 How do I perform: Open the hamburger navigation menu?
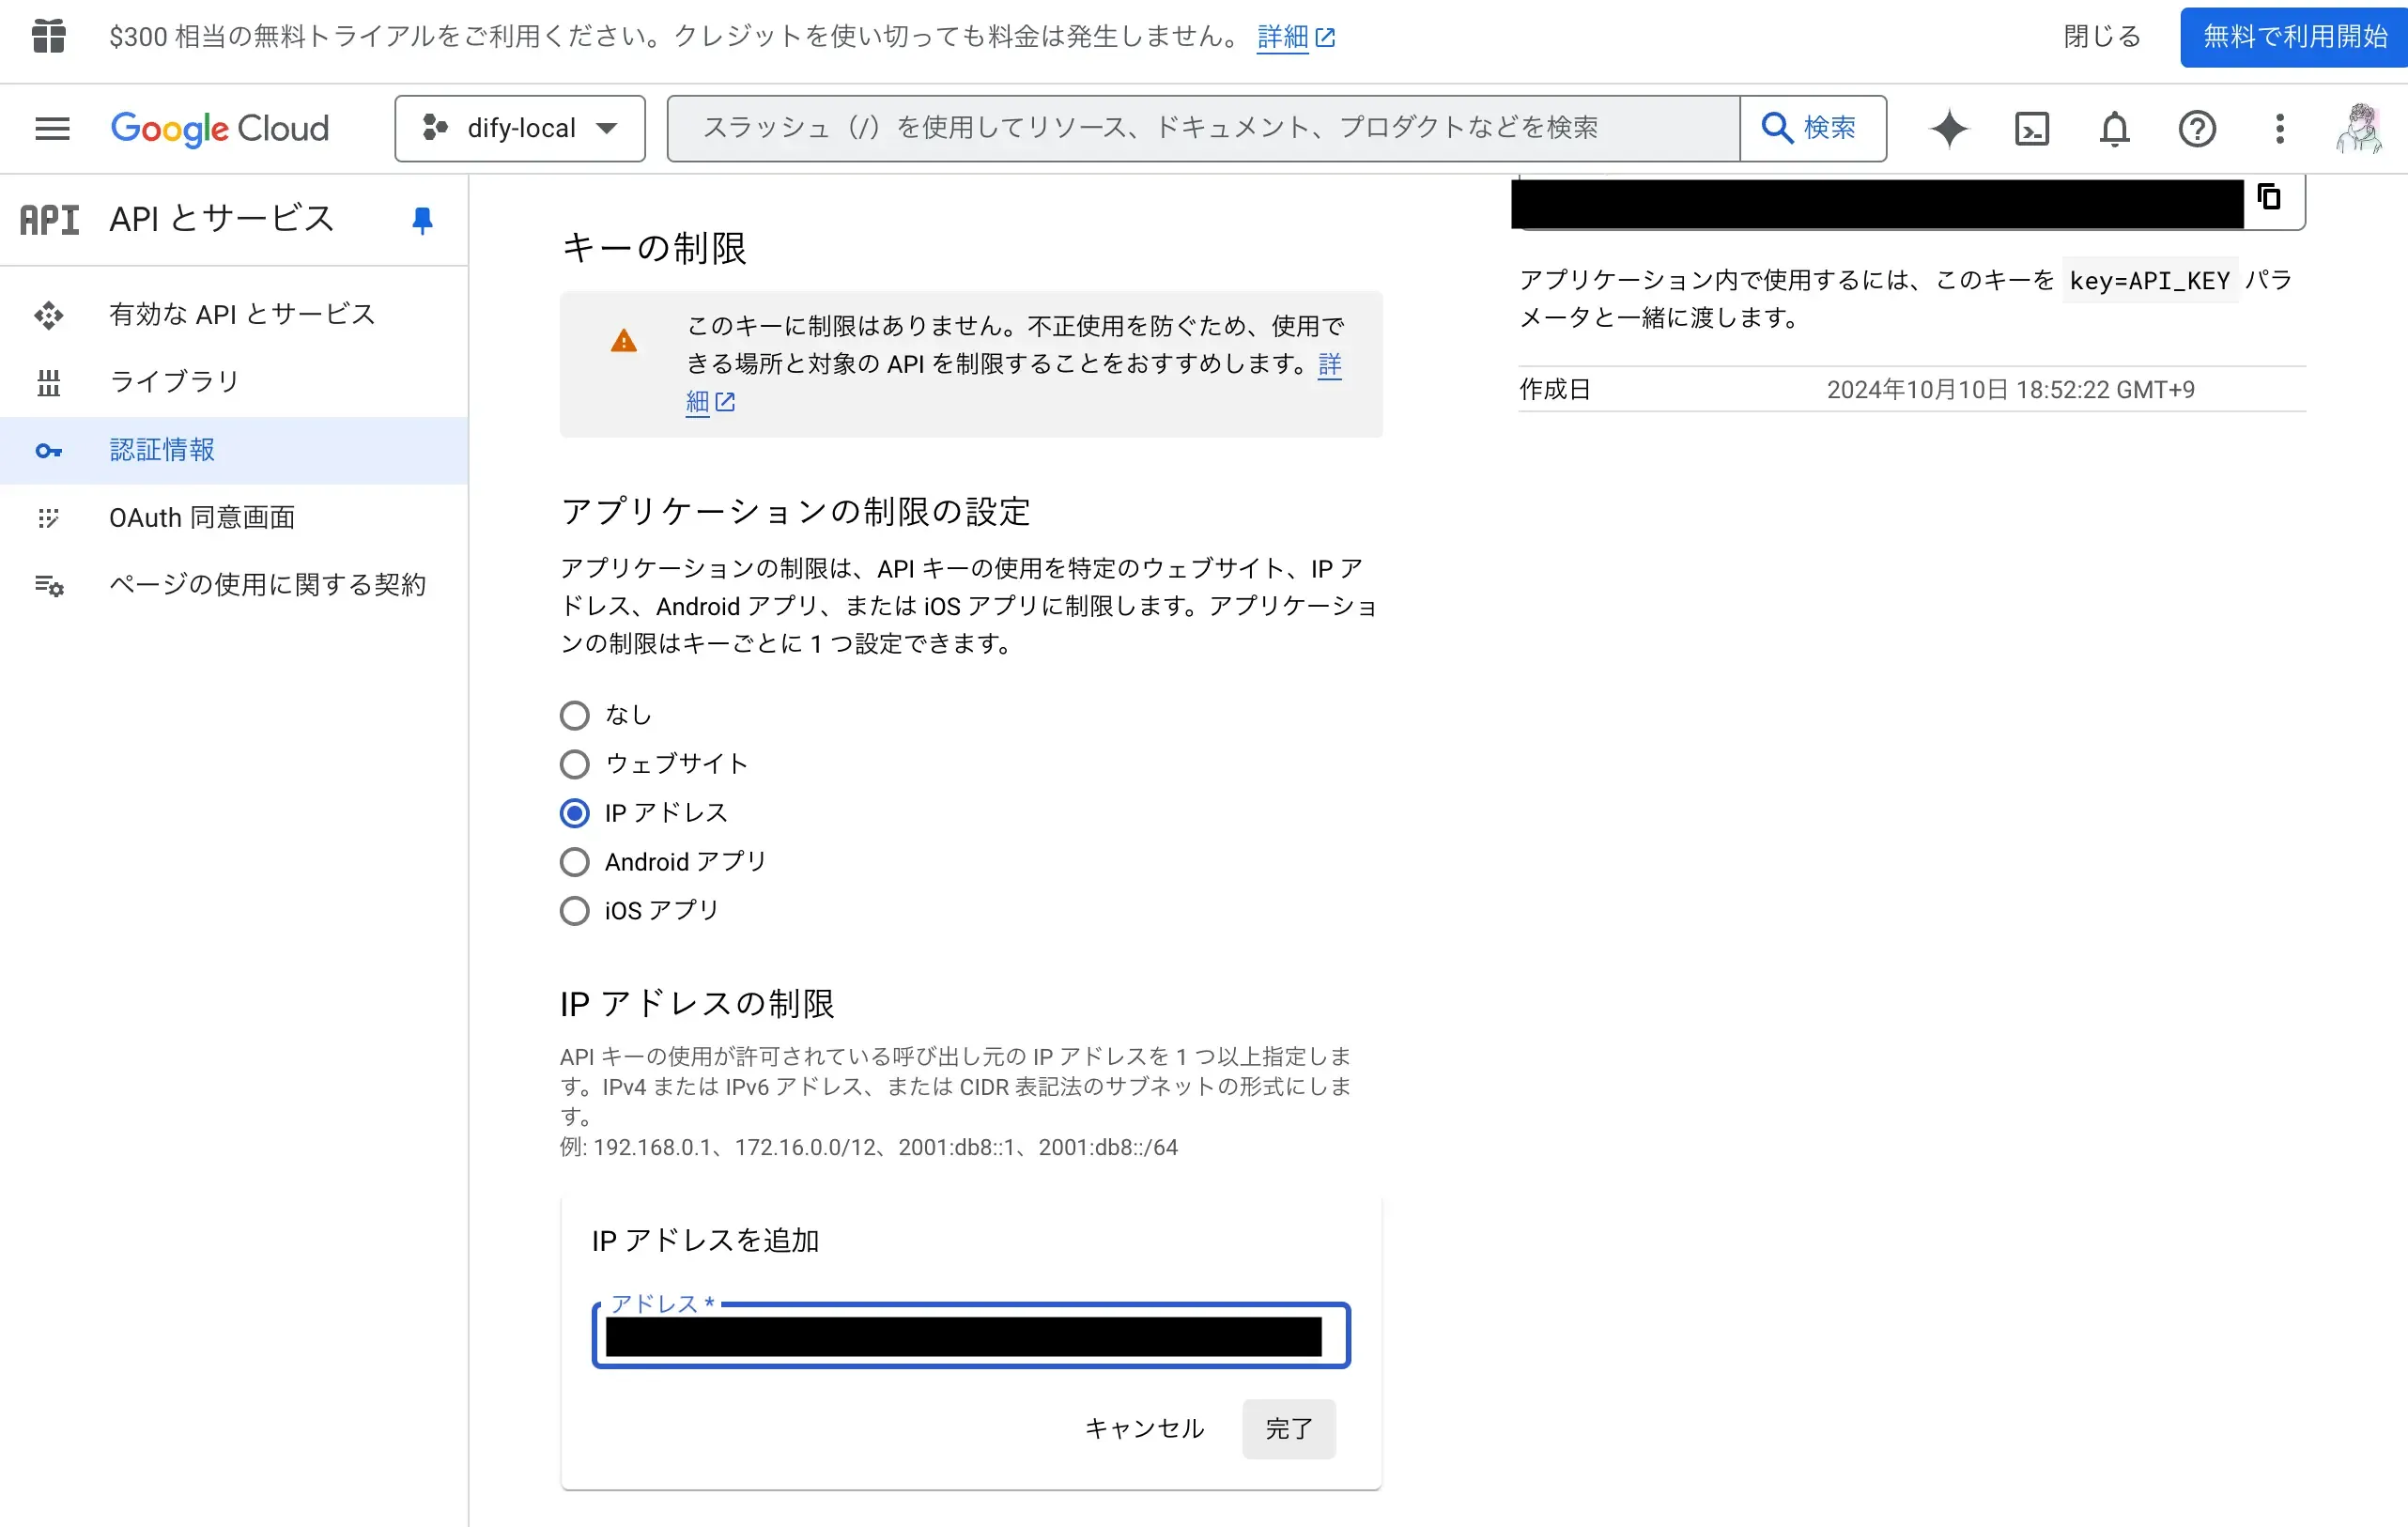click(52, 129)
